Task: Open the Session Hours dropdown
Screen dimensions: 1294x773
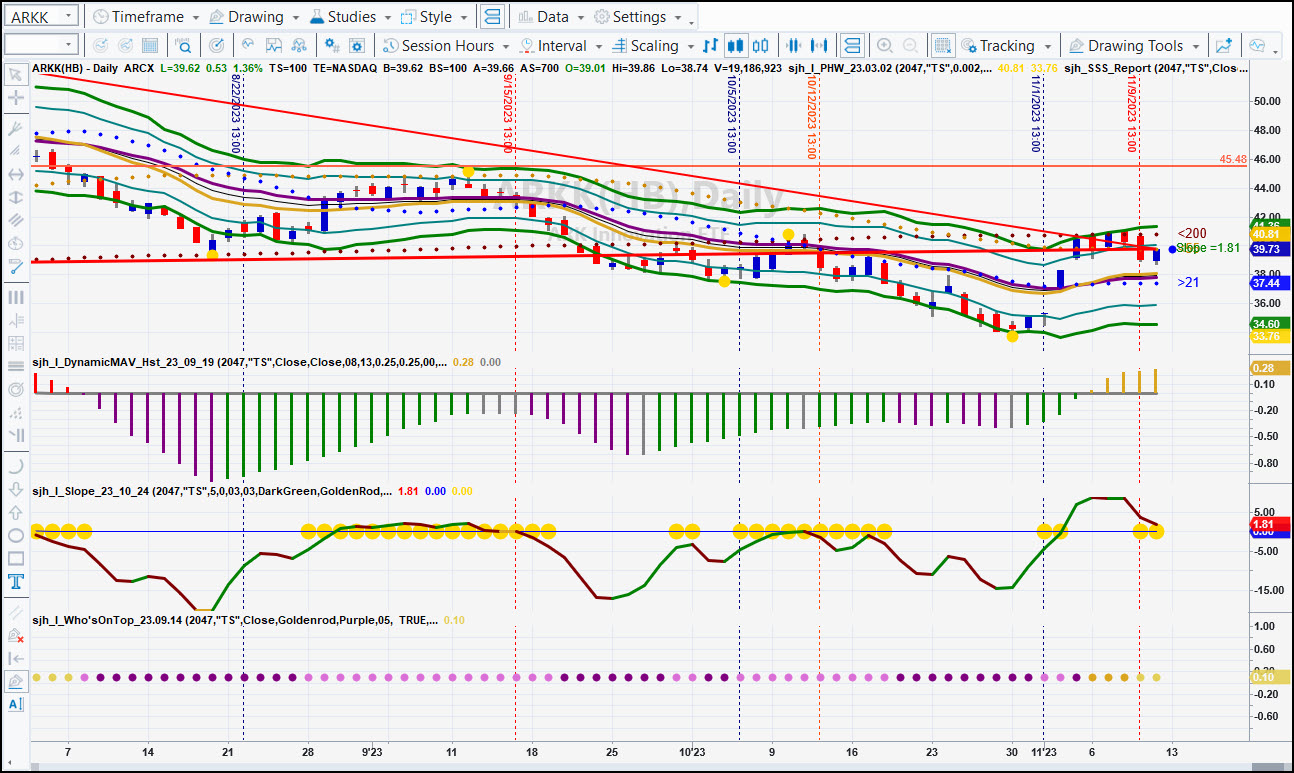Action: (x=446, y=46)
